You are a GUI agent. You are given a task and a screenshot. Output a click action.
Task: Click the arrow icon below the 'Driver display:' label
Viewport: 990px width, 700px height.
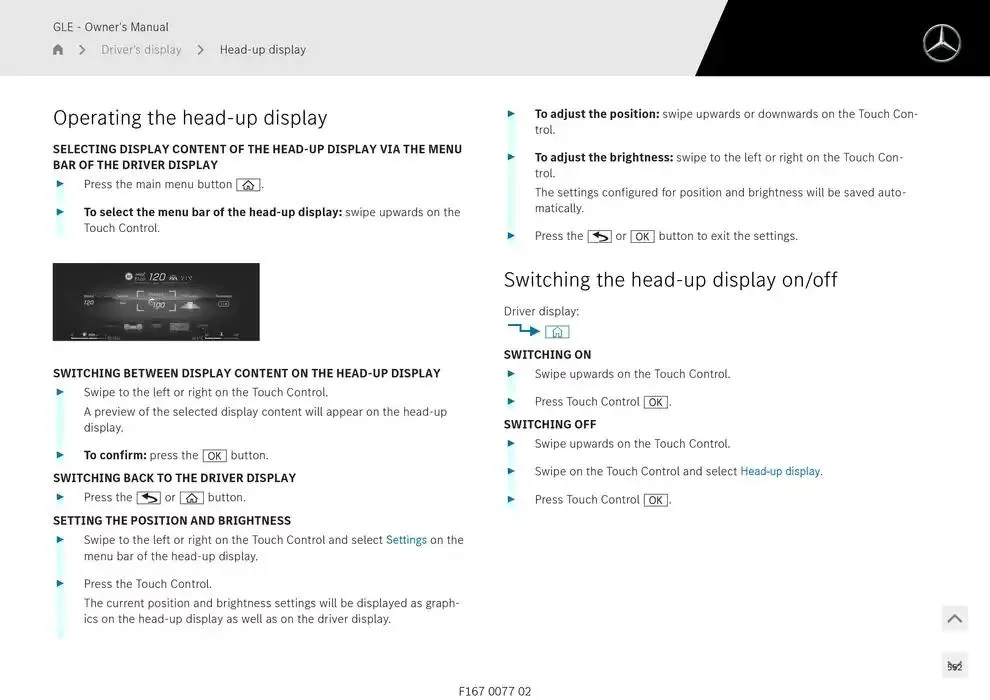522,330
